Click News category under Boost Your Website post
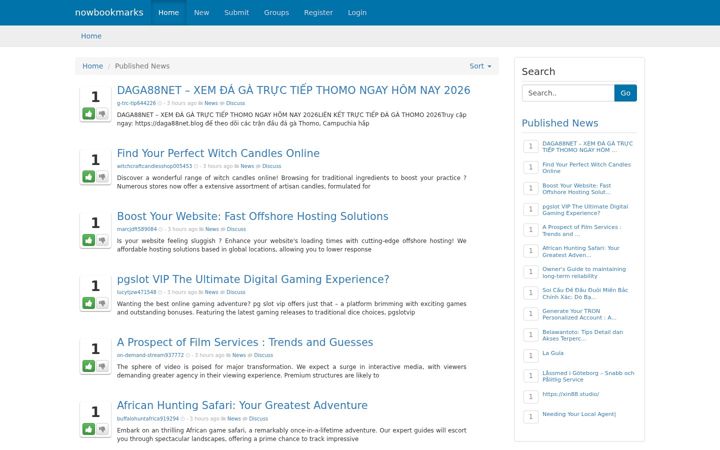Image resolution: width=720 pixels, height=450 pixels. pos(212,229)
